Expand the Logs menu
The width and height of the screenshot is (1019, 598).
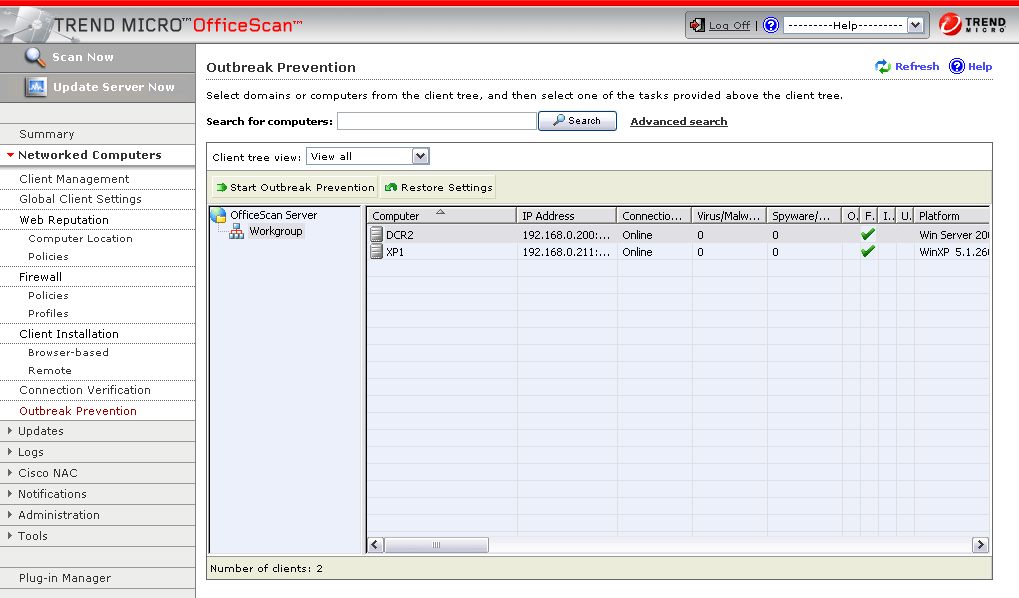pyautogui.click(x=10, y=451)
